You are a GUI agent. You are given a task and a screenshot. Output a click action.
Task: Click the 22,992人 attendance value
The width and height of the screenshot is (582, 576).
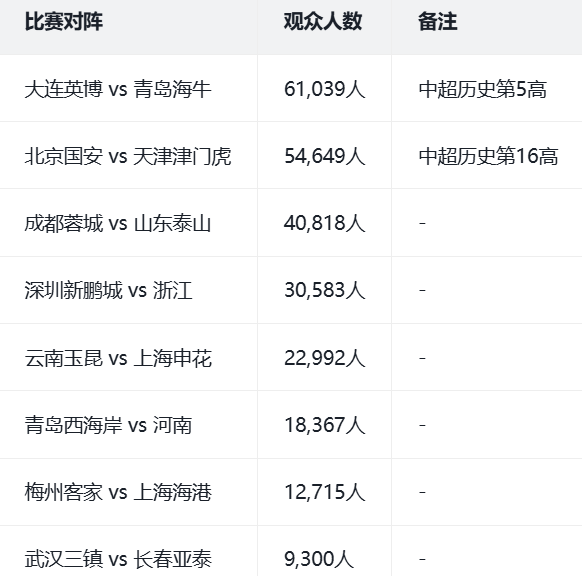[x=324, y=358]
